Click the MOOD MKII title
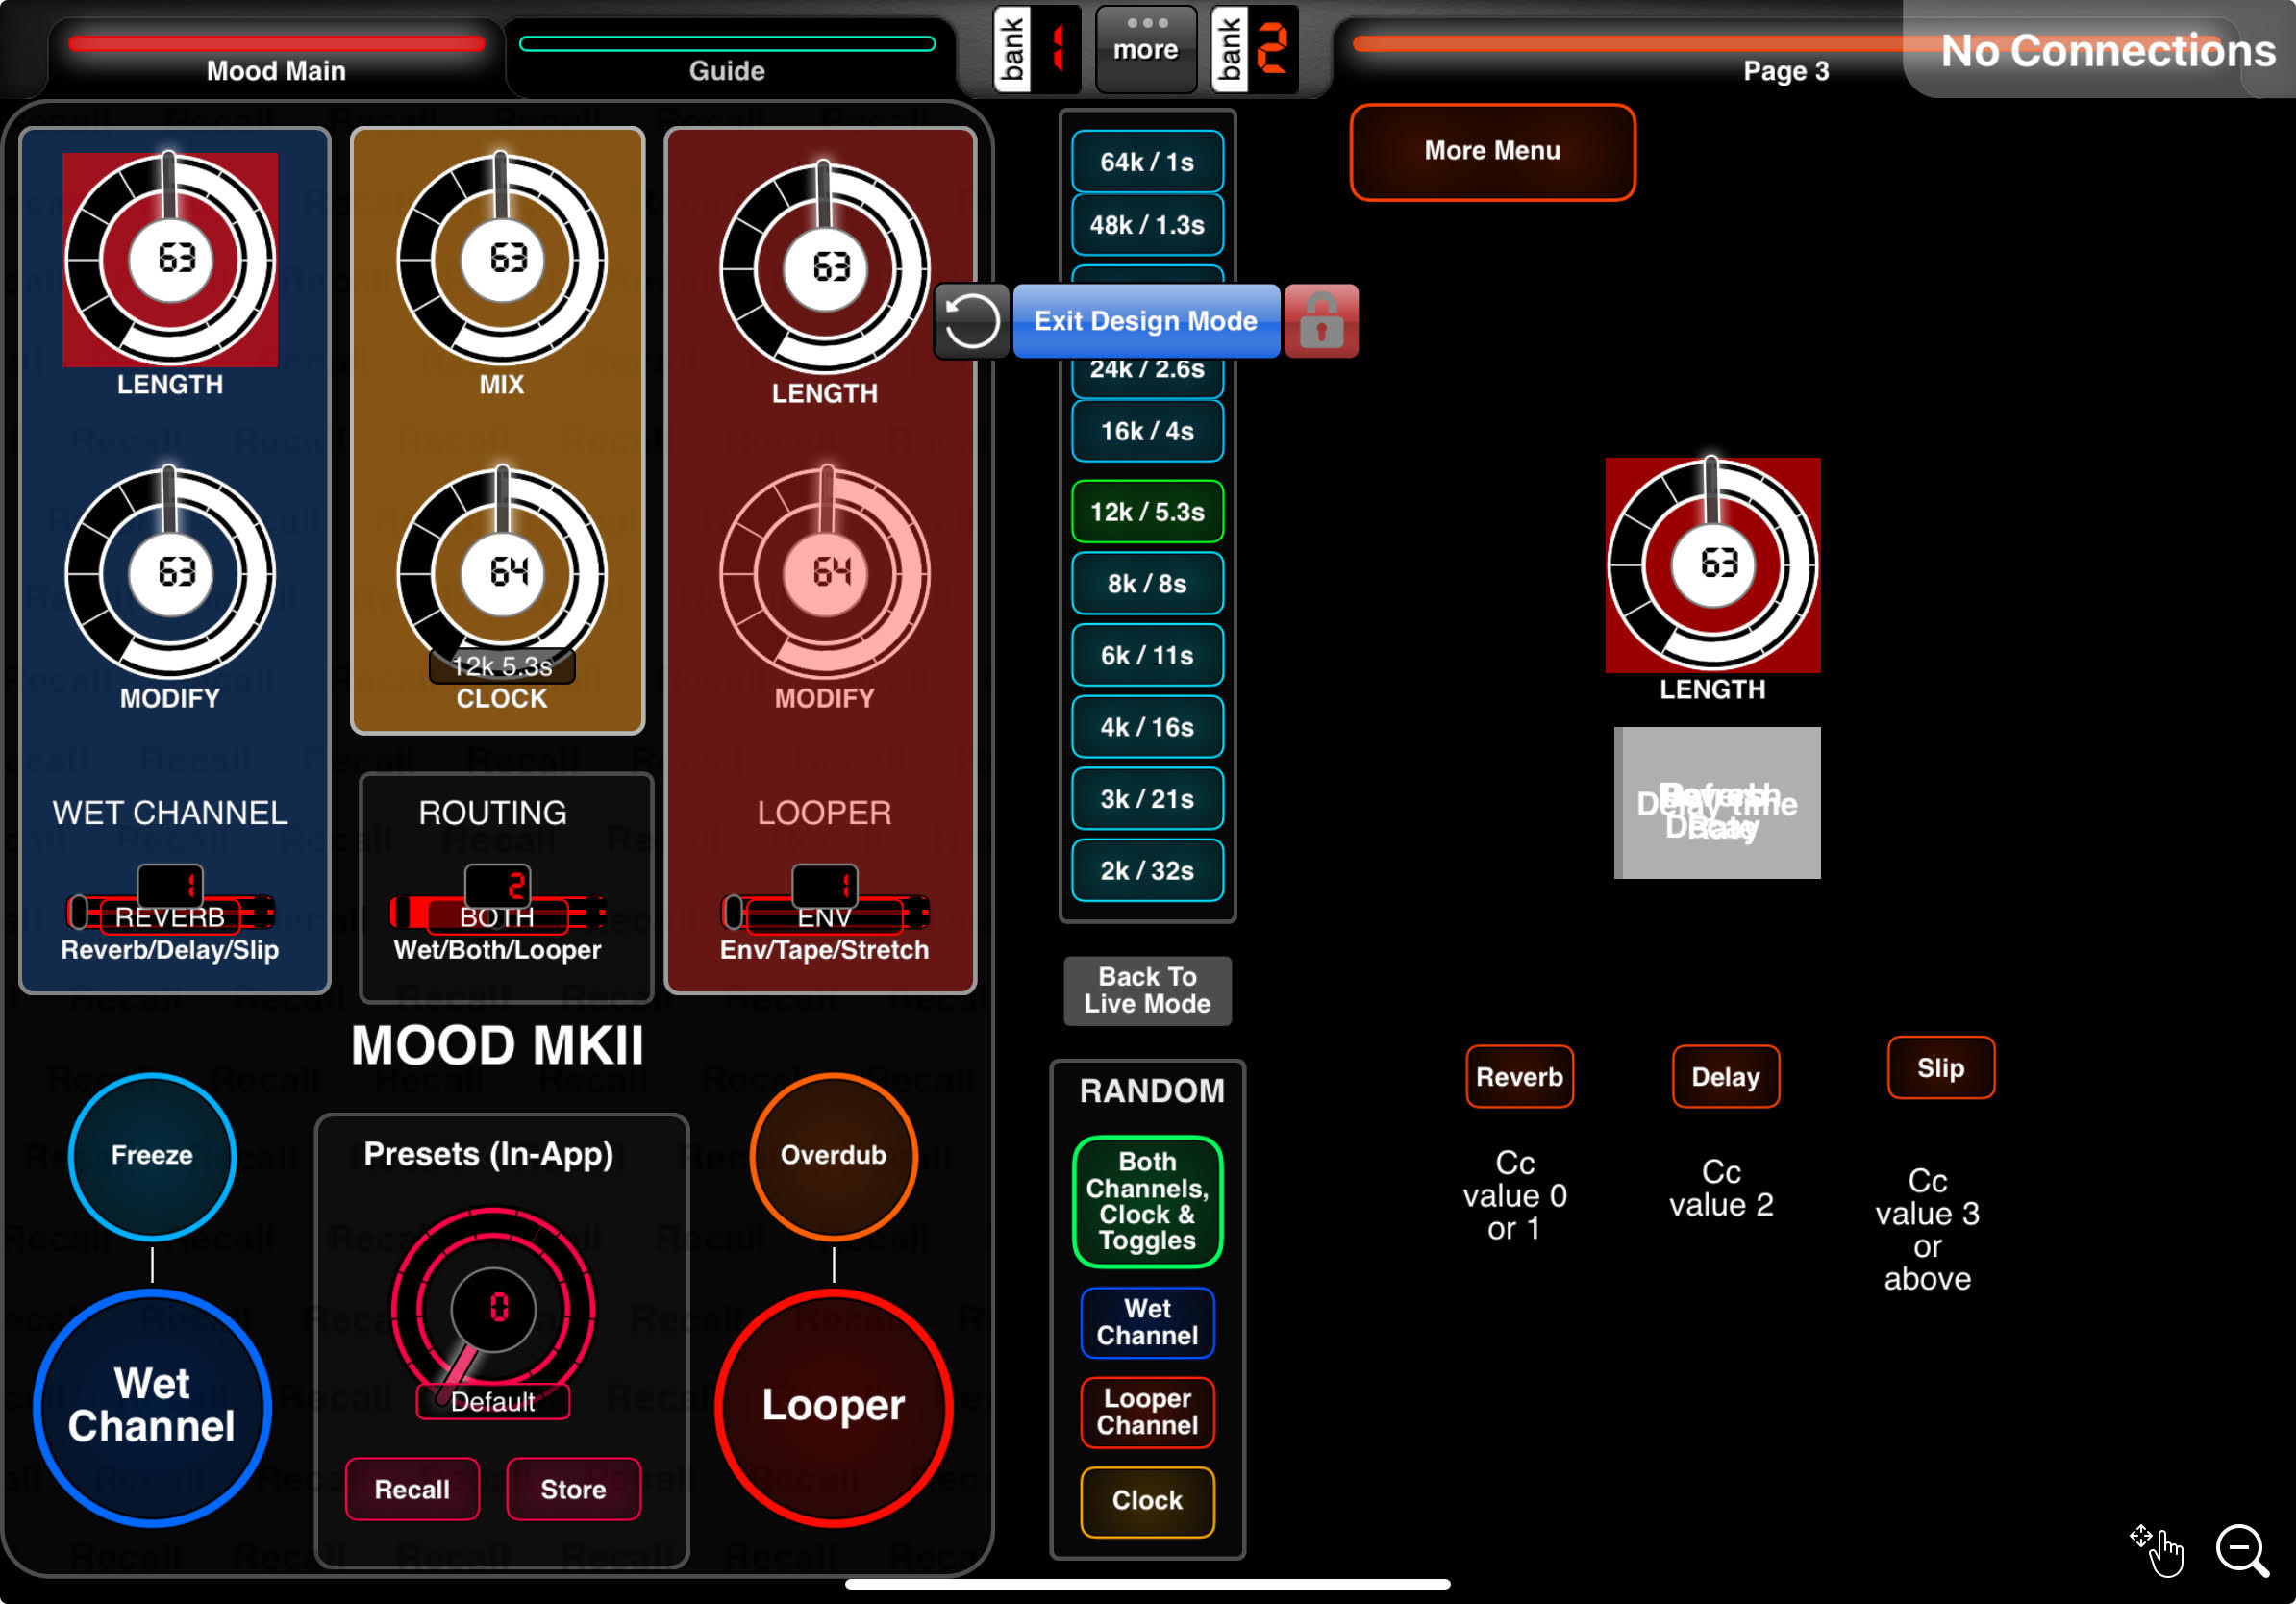 coord(497,1046)
